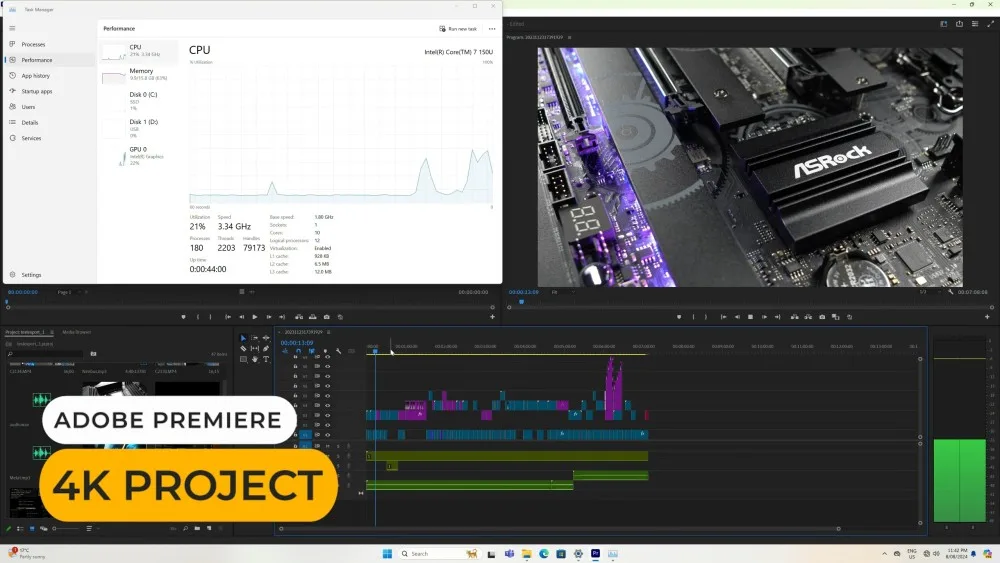Toggle snap in timeline magnet icon
Image resolution: width=1000 pixels, height=563 pixels.
coord(298,351)
